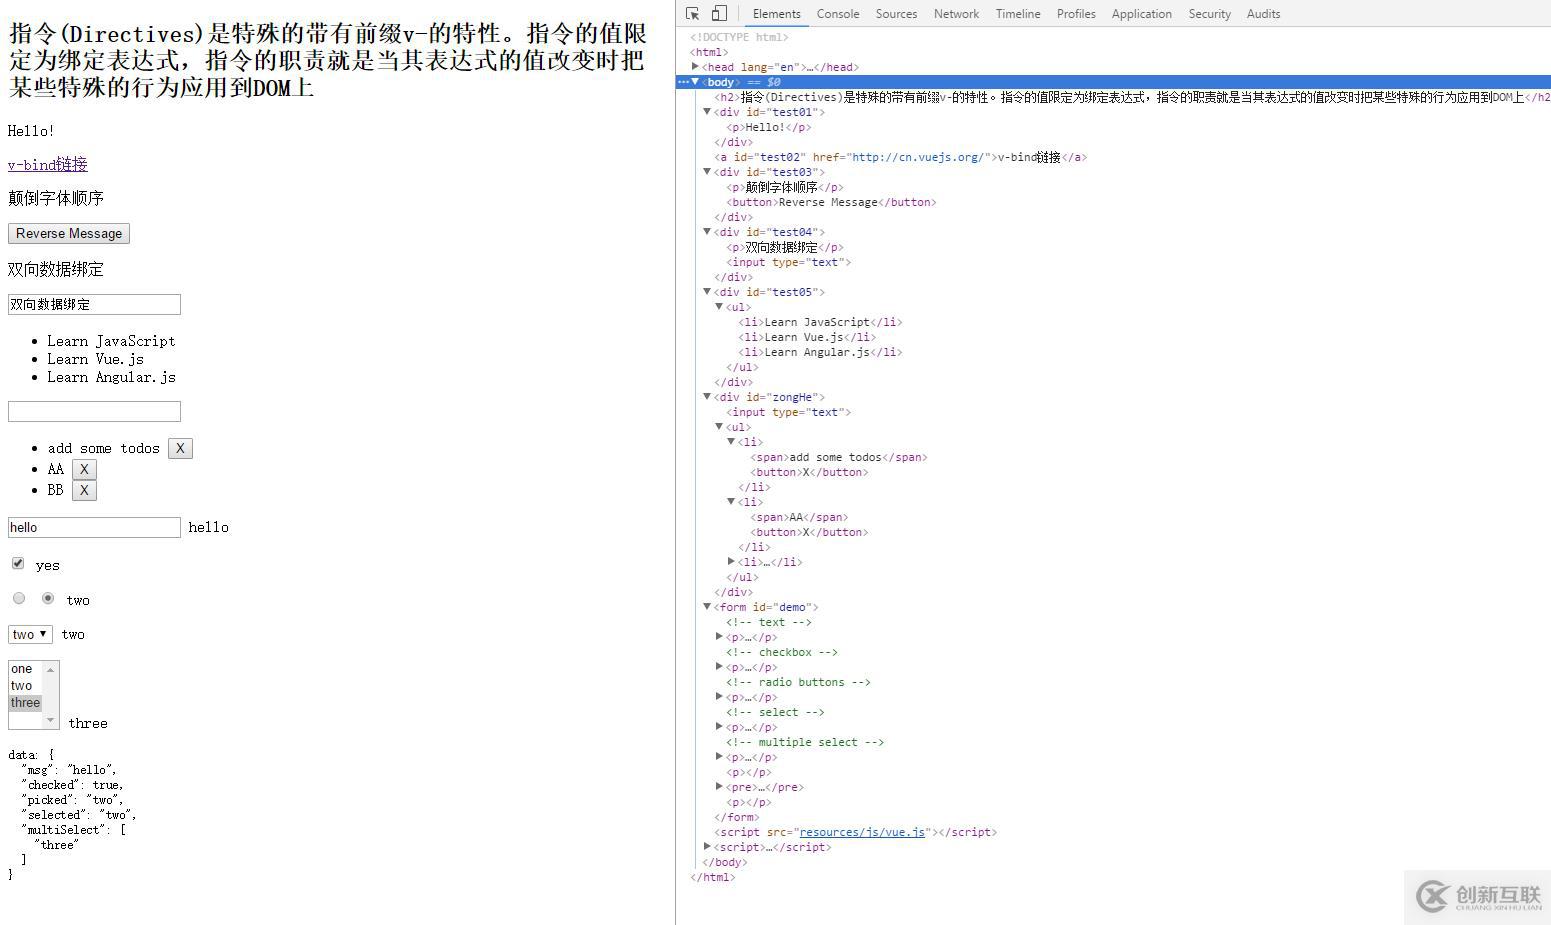
Task: Open the 'two' select dropdown
Action: (x=30, y=634)
